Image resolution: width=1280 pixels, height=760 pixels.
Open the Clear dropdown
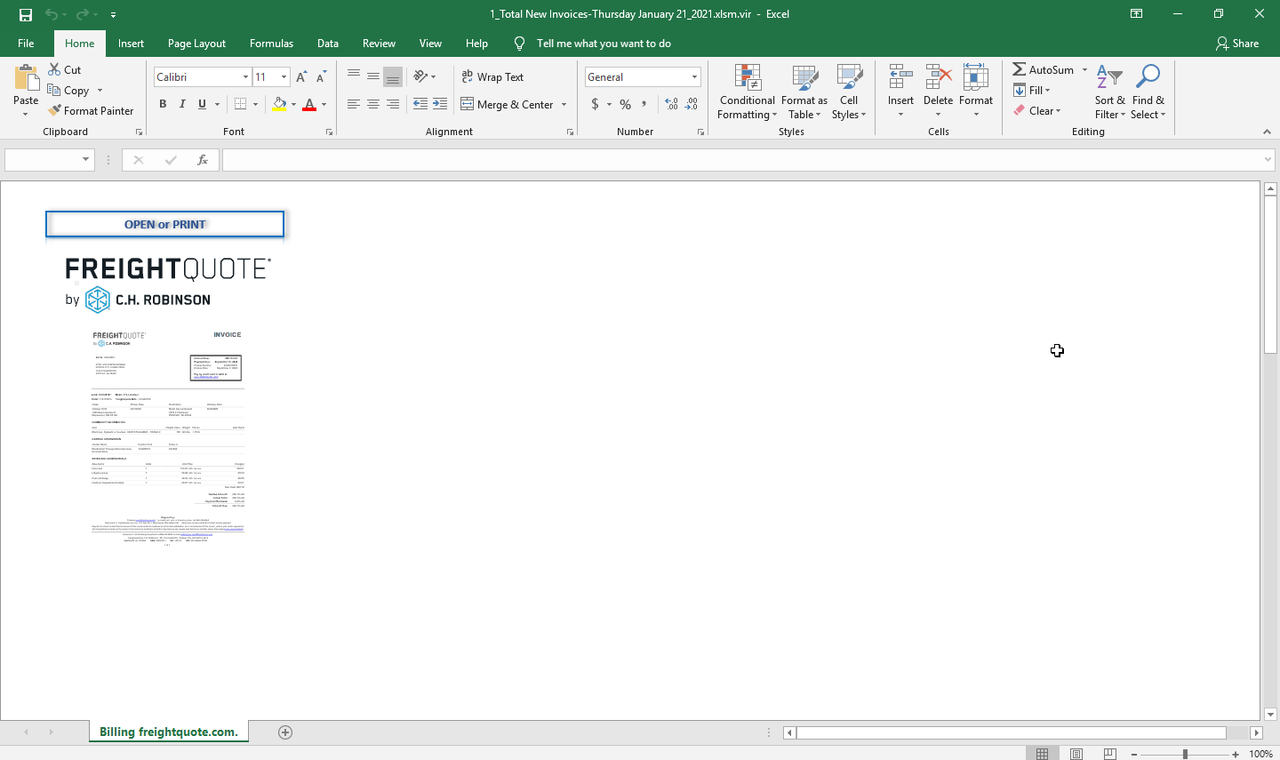tap(1036, 111)
